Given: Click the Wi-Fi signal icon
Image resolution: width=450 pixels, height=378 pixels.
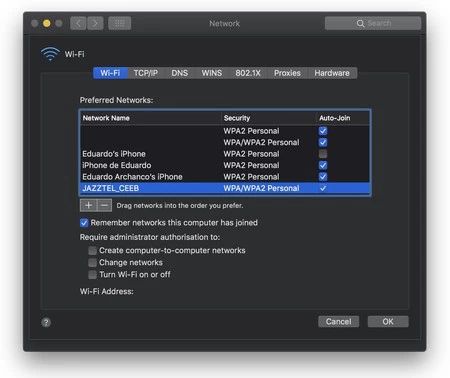Looking at the screenshot, I should click(x=50, y=54).
